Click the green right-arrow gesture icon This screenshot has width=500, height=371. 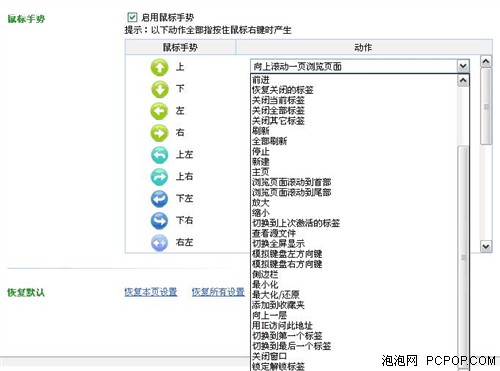159,133
